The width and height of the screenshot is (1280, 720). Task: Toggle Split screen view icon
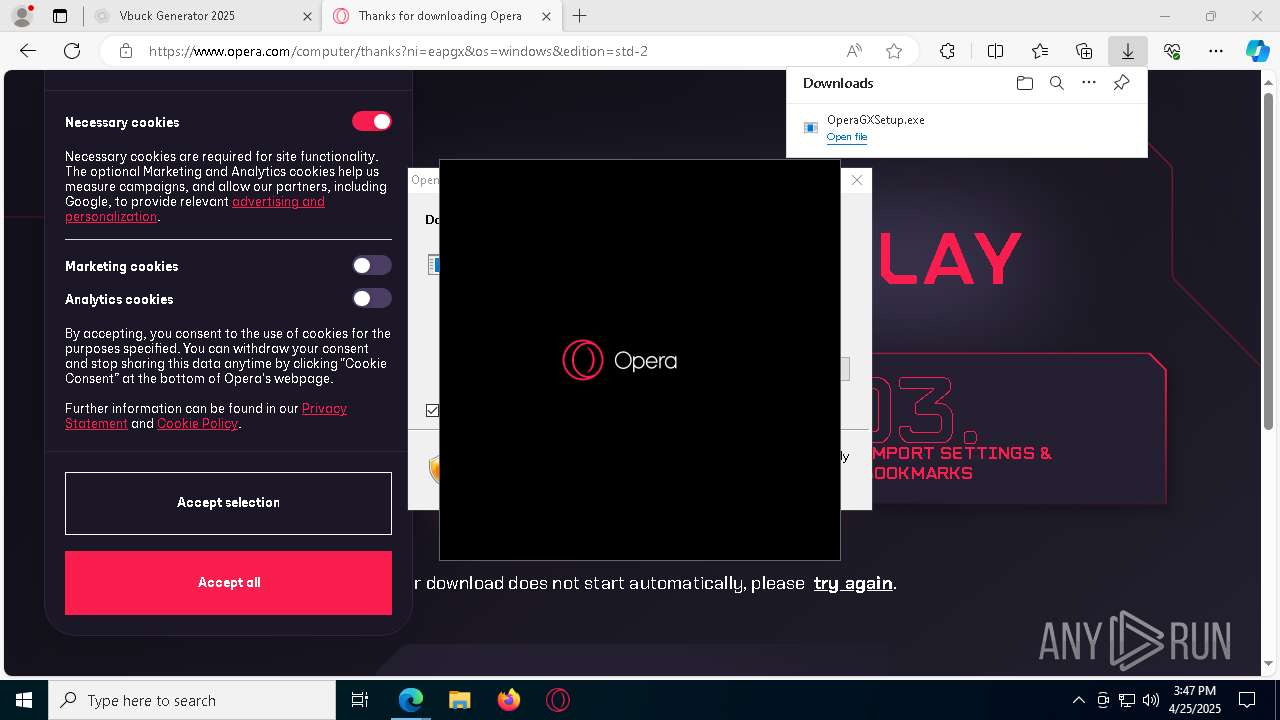995,51
